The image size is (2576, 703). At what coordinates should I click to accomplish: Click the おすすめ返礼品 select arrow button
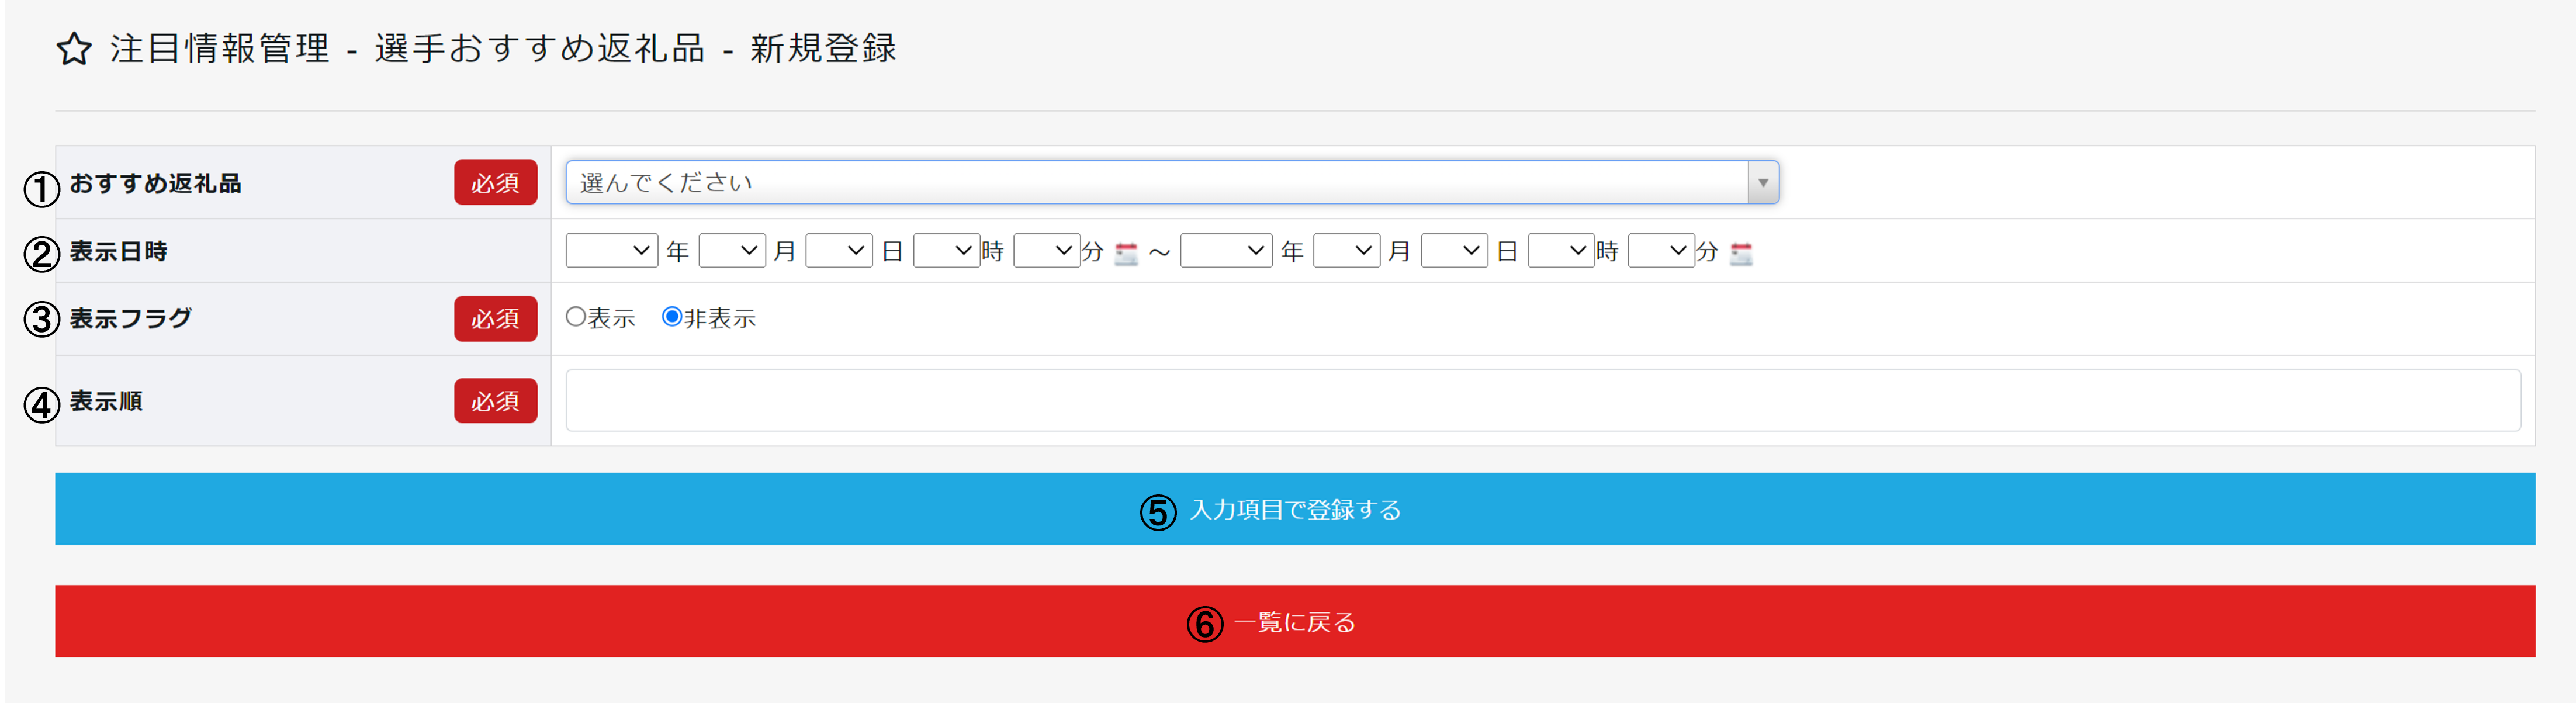point(1763,183)
